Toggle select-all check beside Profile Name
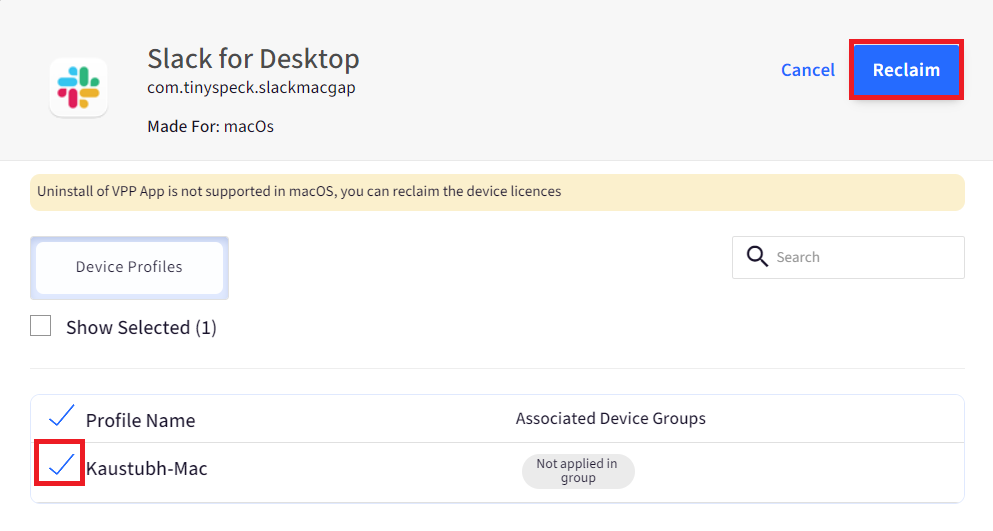993x531 pixels. [61, 416]
